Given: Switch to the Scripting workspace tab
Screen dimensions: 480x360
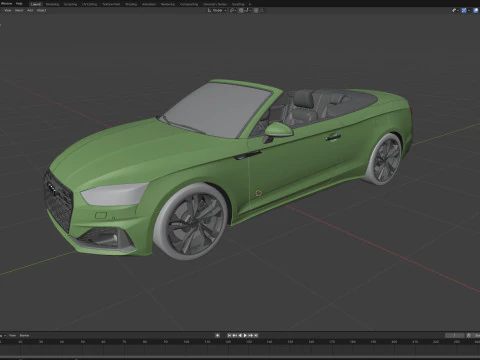Looking at the screenshot, I should click(x=238, y=4).
